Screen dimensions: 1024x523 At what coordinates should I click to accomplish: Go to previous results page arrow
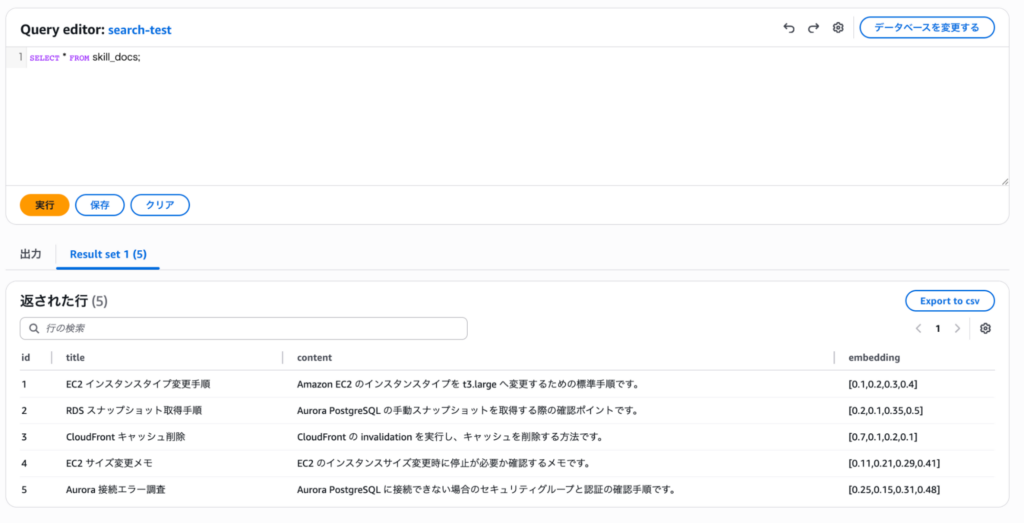click(918, 328)
